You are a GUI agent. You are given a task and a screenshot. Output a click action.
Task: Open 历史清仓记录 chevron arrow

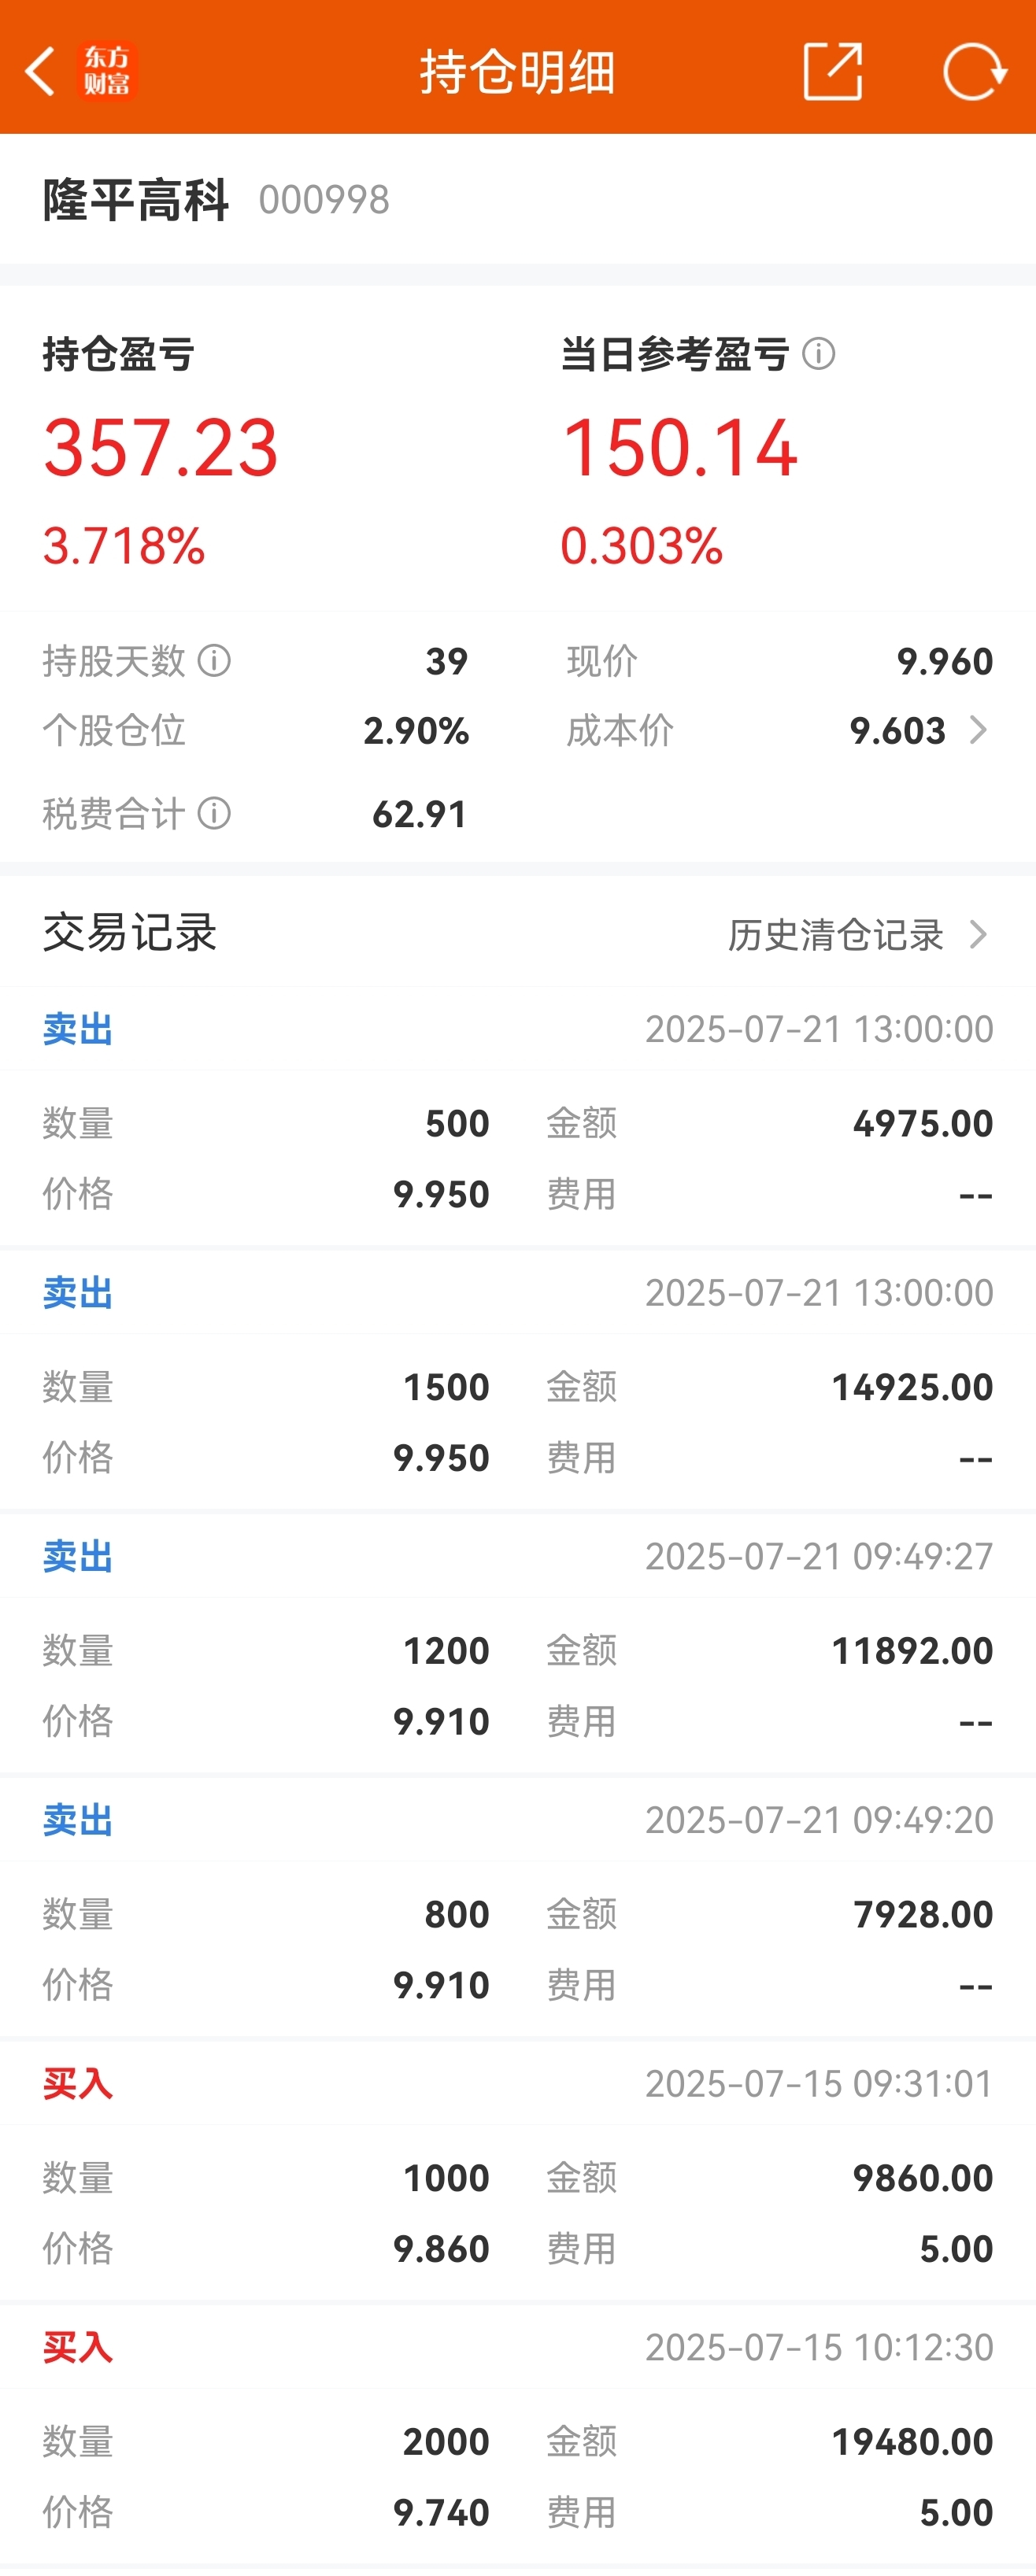tap(978, 934)
